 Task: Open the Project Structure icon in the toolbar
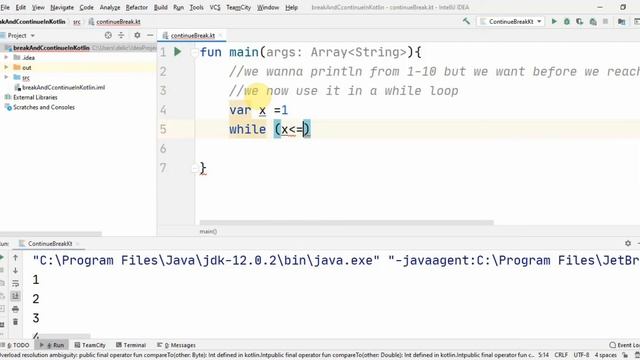tap(621, 21)
